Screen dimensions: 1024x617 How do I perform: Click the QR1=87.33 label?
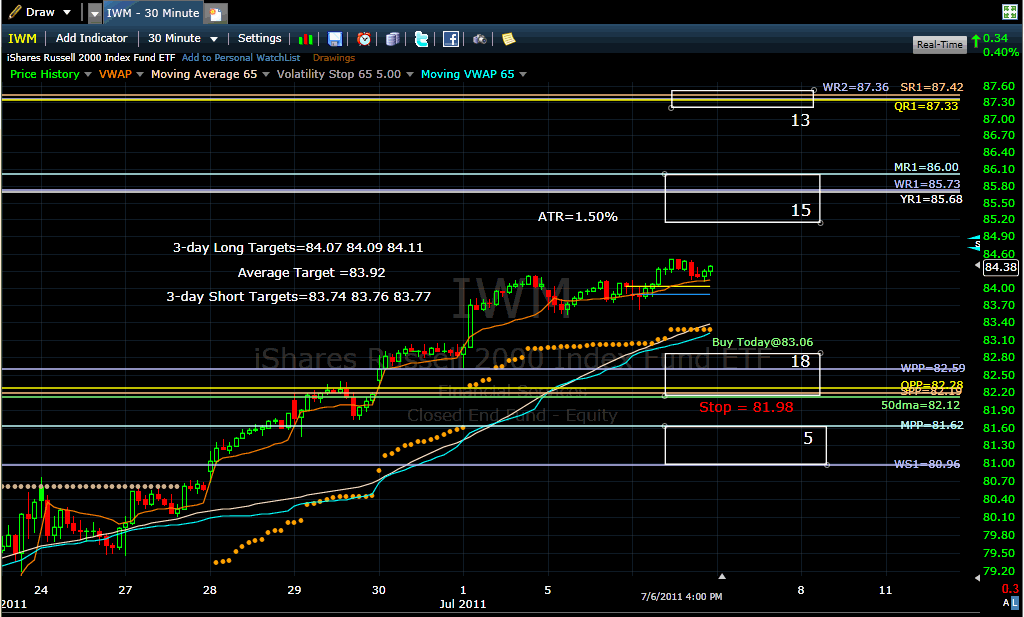tap(926, 106)
